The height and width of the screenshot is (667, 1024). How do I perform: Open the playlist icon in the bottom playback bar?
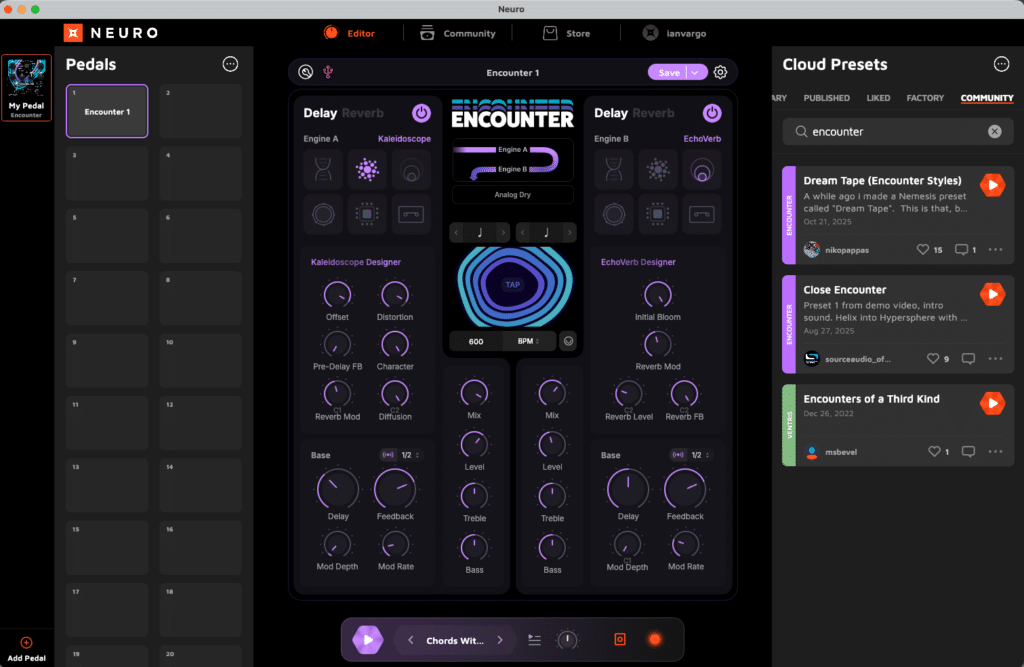533,639
